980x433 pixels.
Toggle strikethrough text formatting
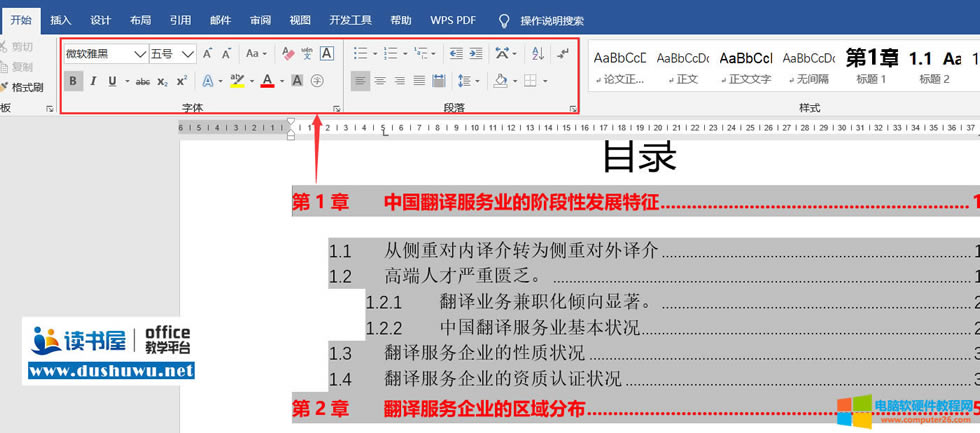142,81
